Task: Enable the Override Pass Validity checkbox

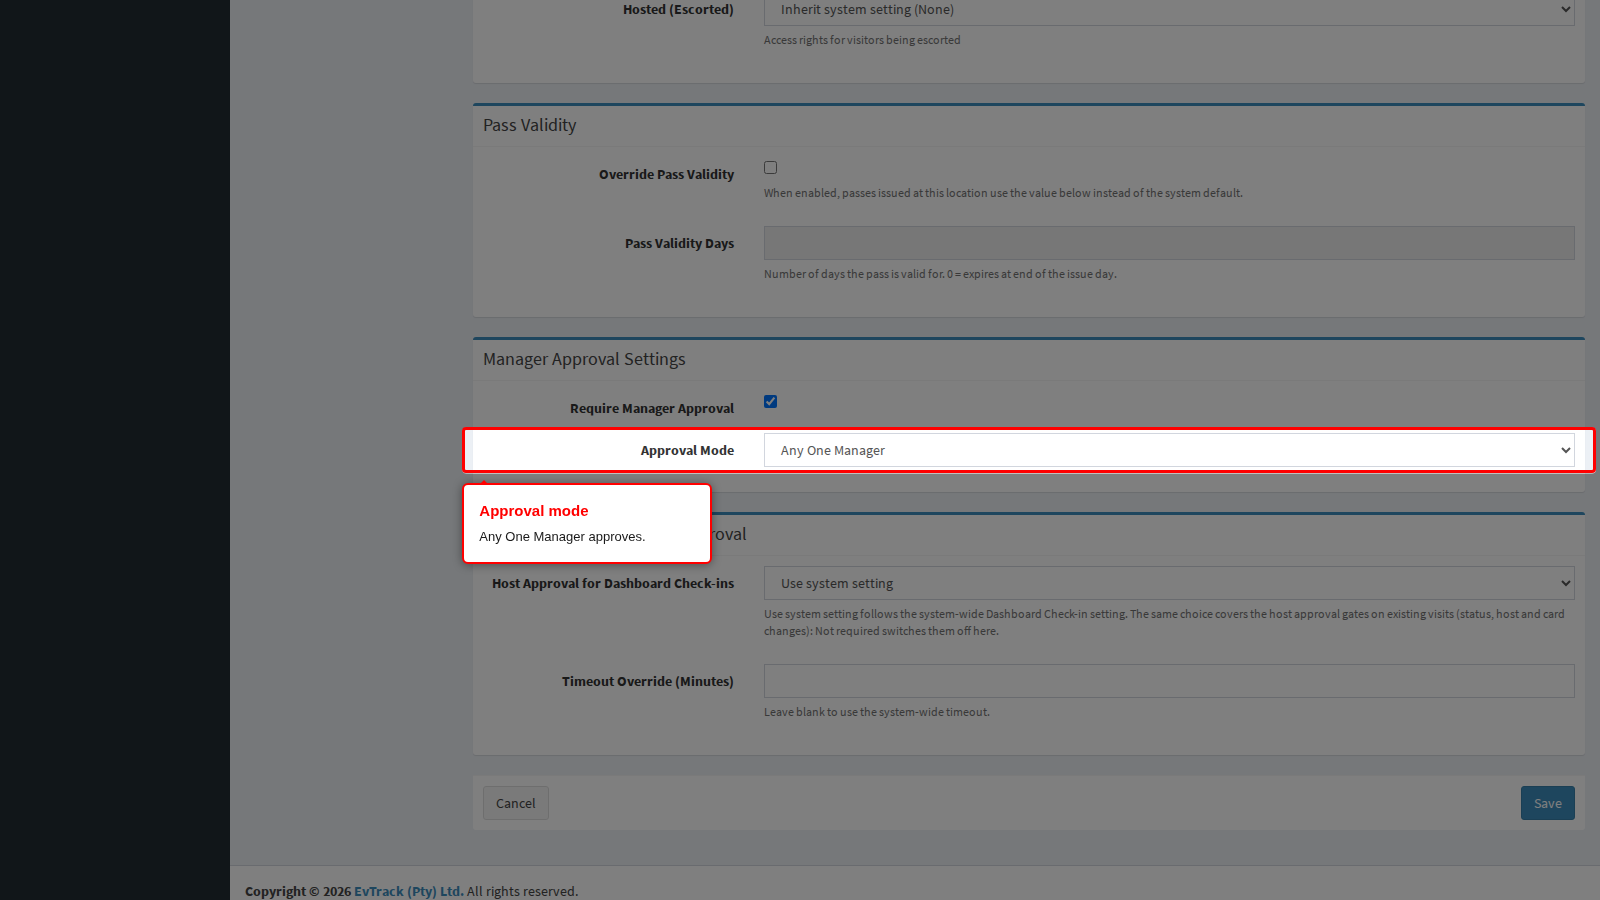Action: [x=770, y=168]
